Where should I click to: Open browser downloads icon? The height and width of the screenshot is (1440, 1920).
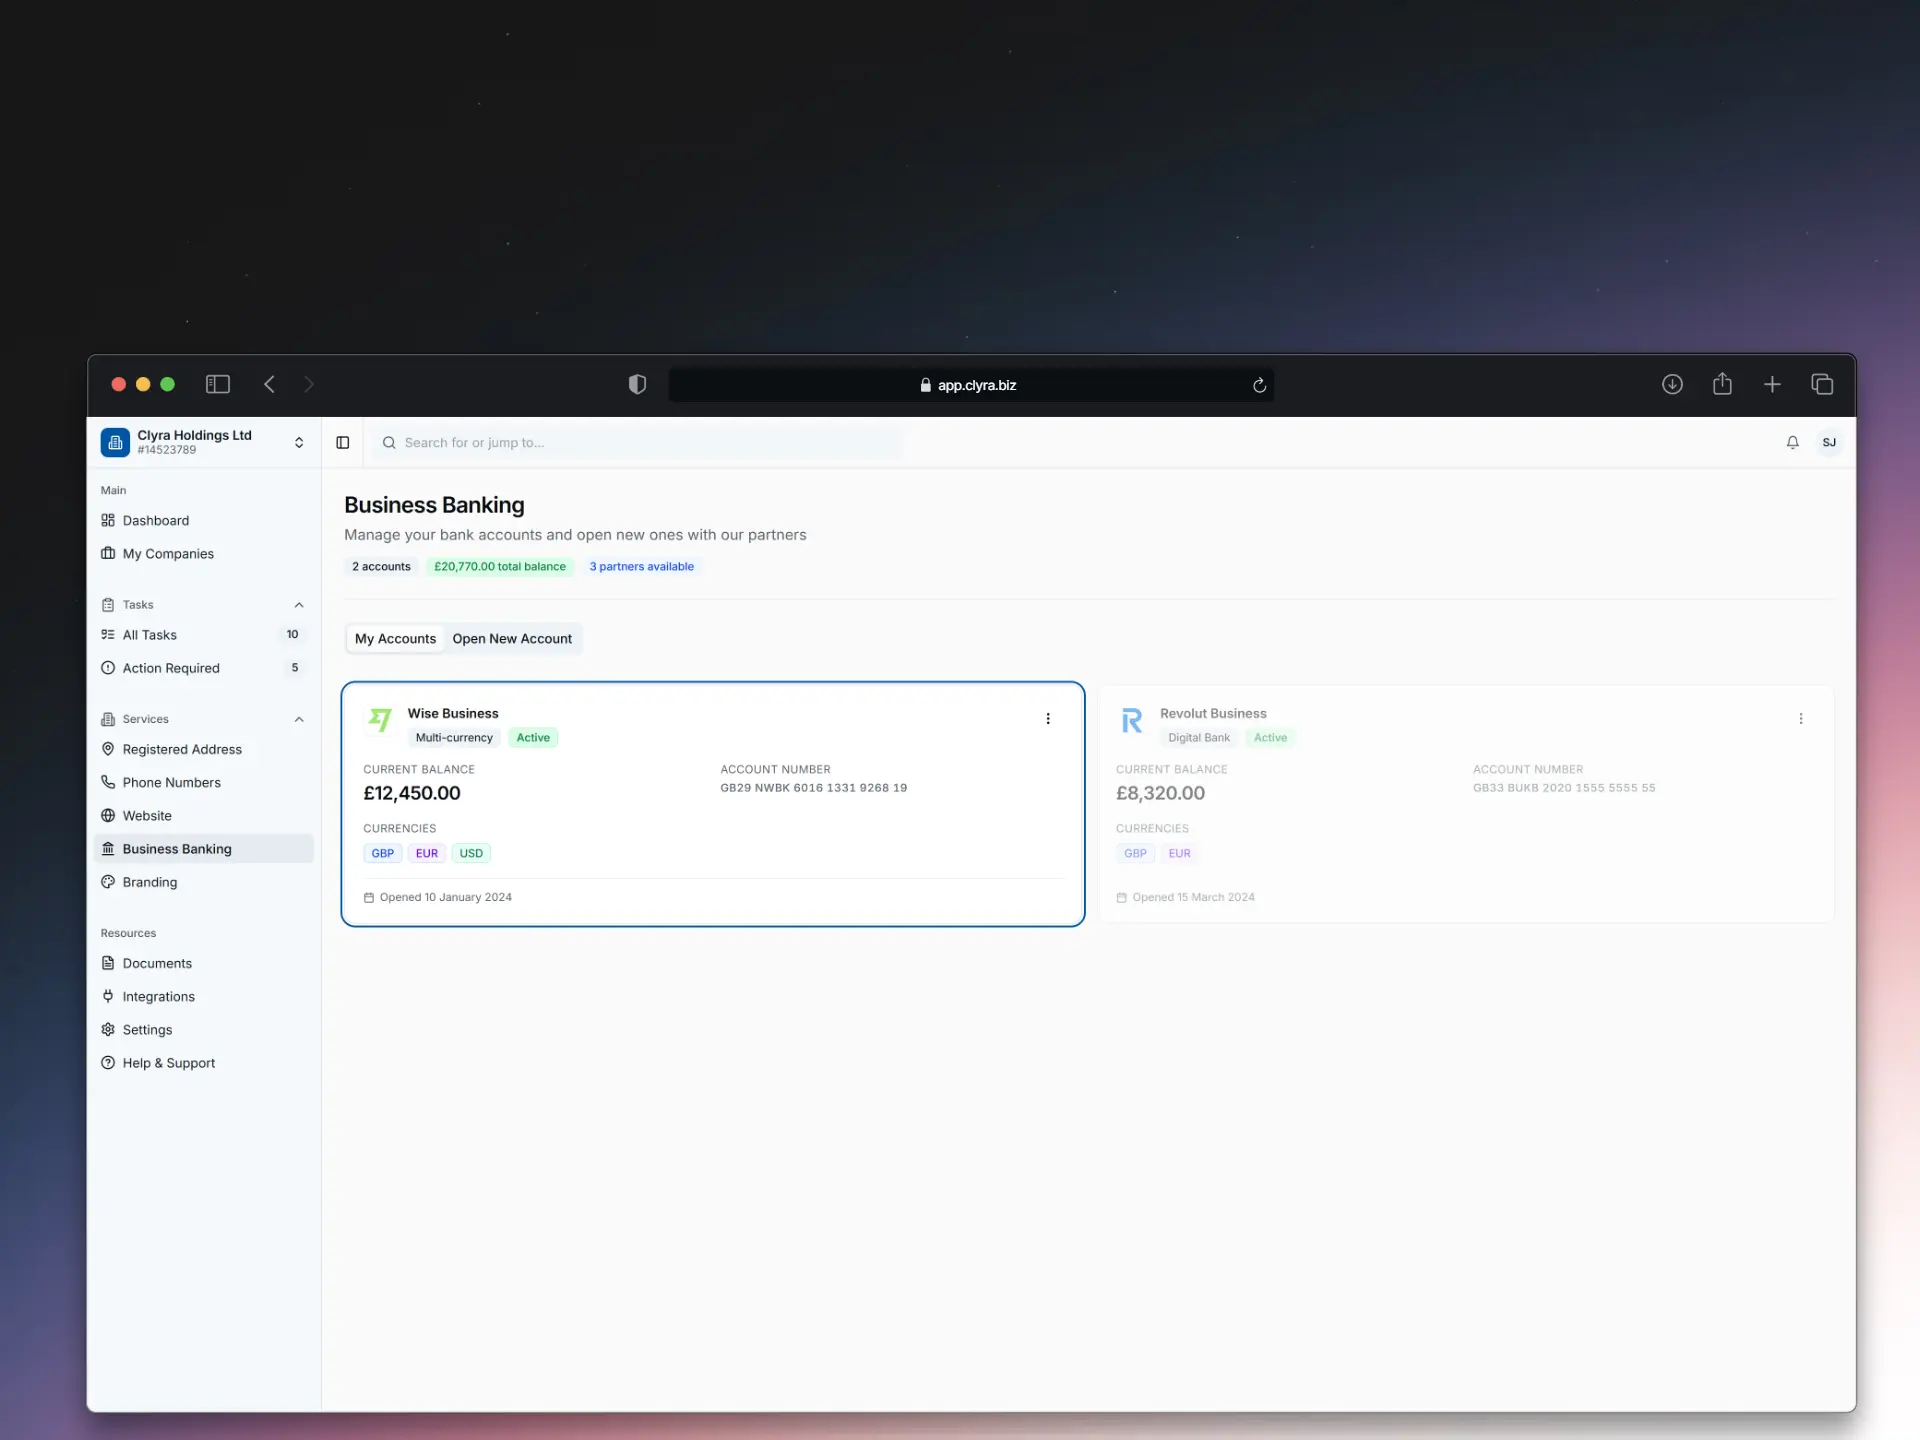(x=1672, y=384)
